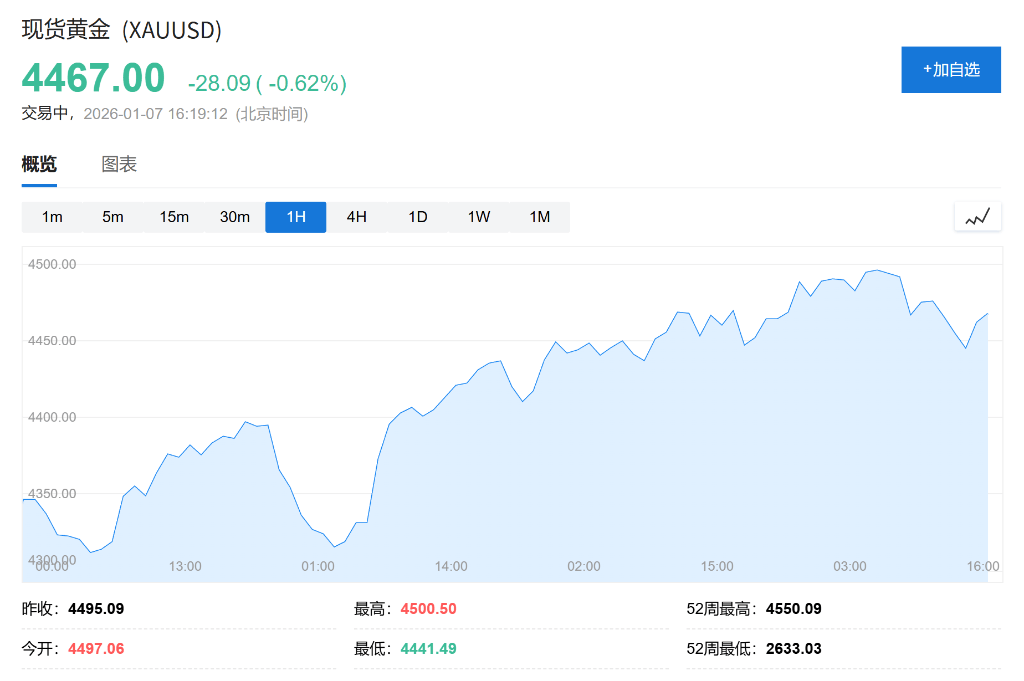Click the chart peak near 03:00
Screen dimensions: 1024x681
pos(877,270)
